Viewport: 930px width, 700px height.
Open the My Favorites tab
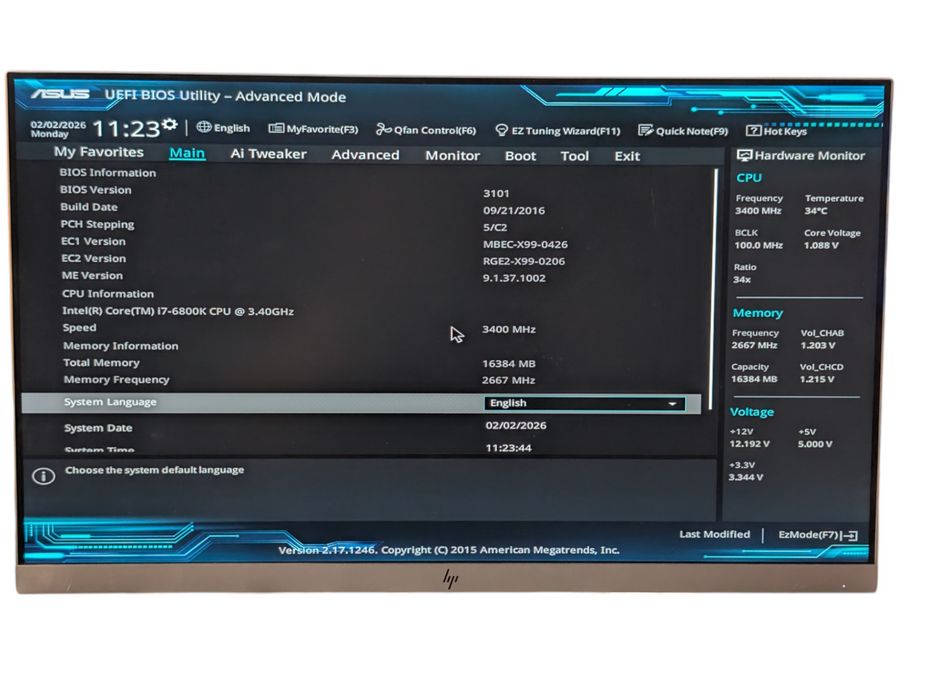click(98, 152)
